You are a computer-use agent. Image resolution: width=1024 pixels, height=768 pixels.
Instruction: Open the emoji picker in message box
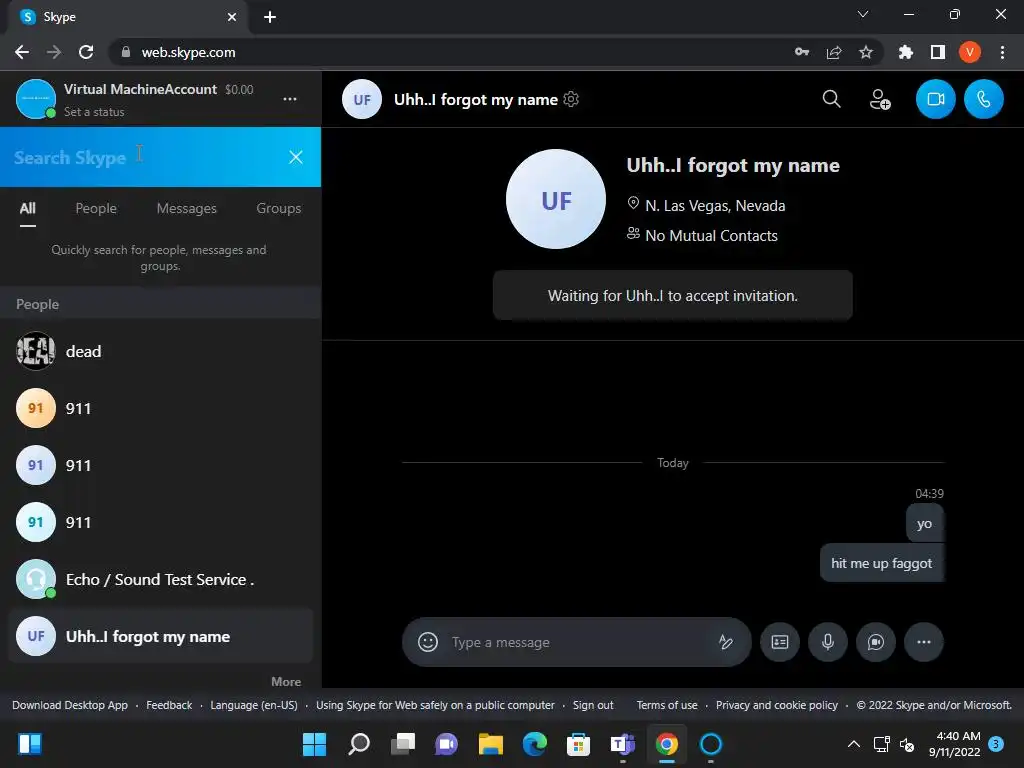click(x=428, y=642)
